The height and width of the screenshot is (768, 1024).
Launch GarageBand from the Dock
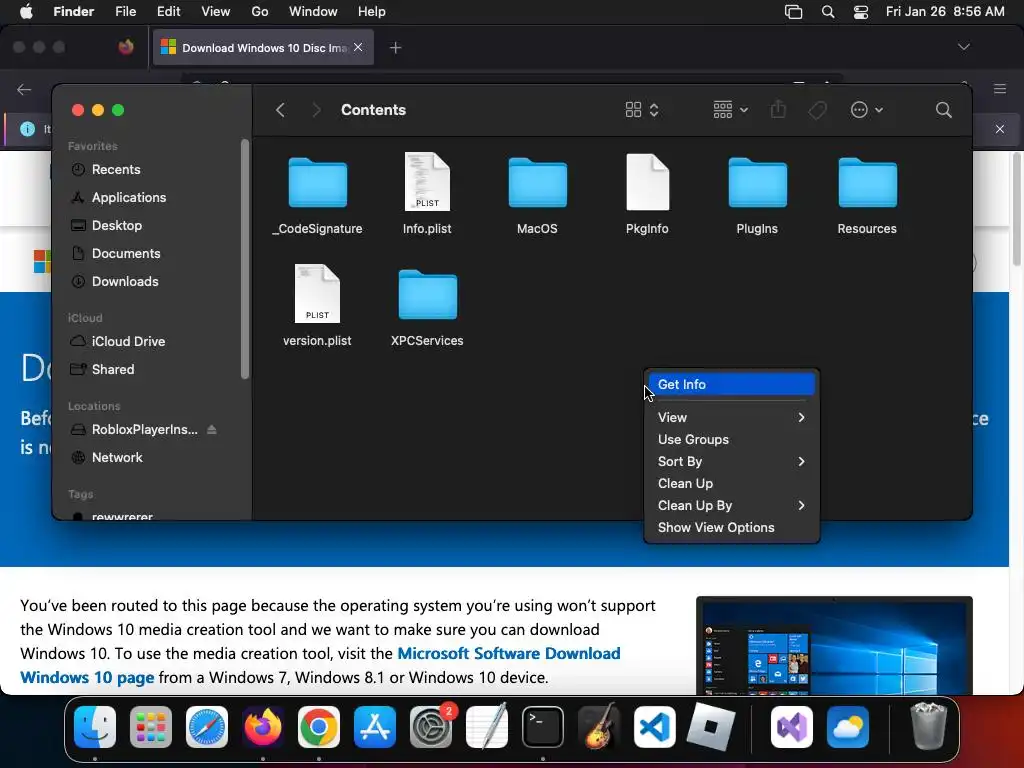(x=599, y=727)
